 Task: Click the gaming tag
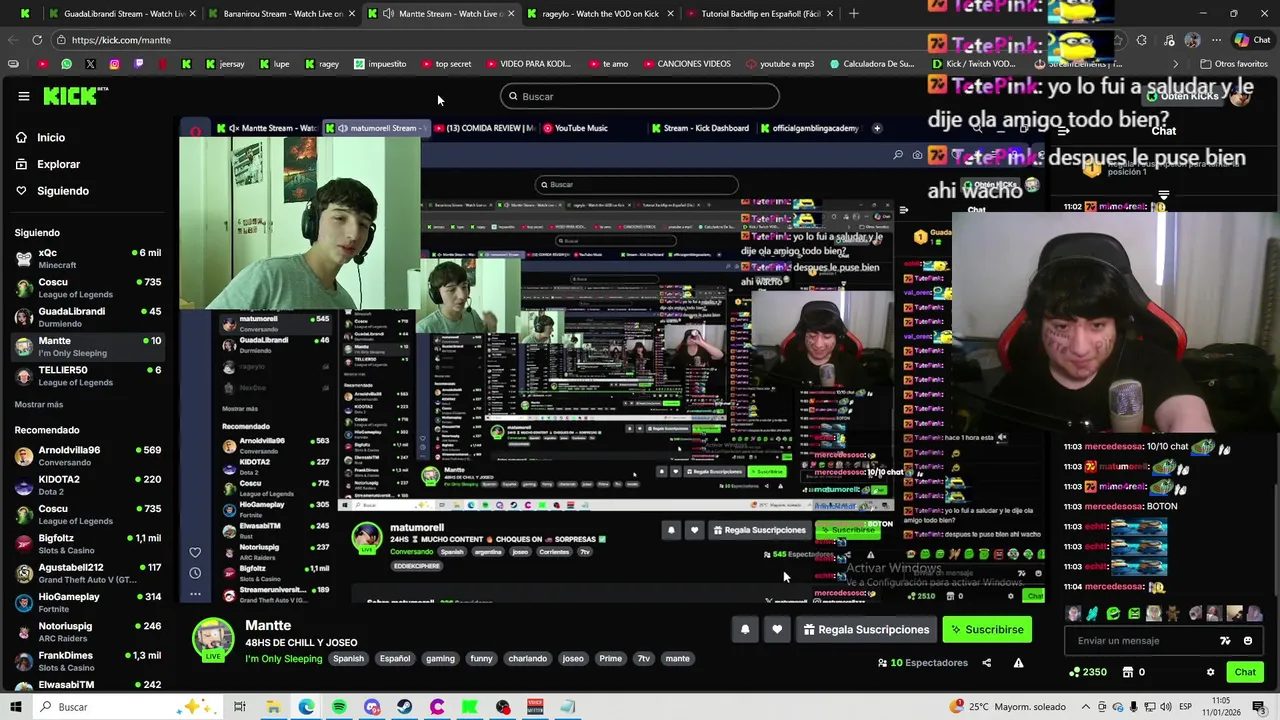click(x=440, y=659)
